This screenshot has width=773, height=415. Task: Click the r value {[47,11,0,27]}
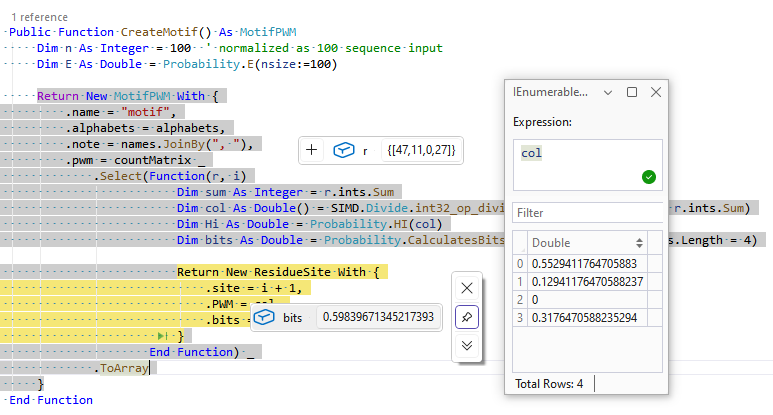[x=421, y=150]
